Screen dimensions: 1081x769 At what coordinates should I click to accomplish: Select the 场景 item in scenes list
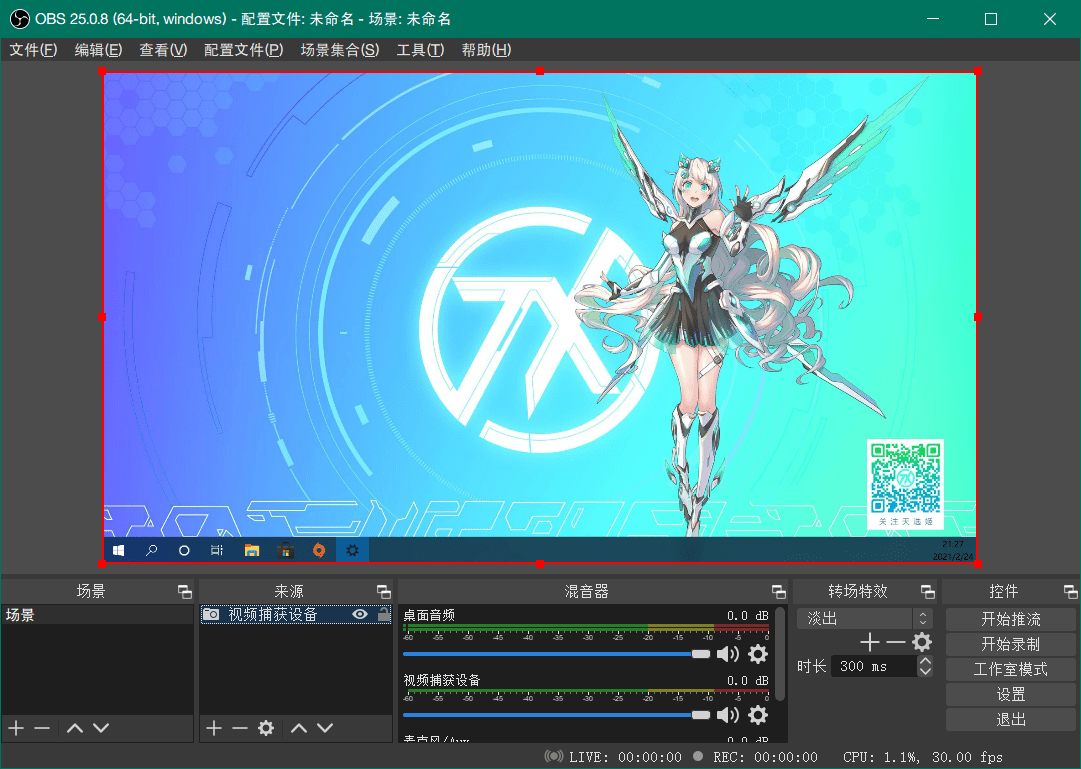pos(97,615)
